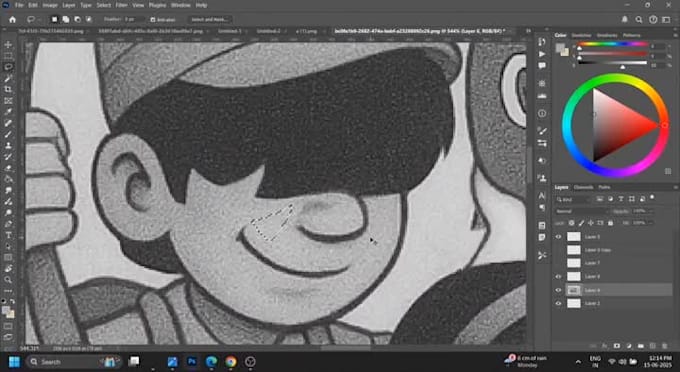
Task: Select the Paint Bucket tool
Action: tap(8, 179)
